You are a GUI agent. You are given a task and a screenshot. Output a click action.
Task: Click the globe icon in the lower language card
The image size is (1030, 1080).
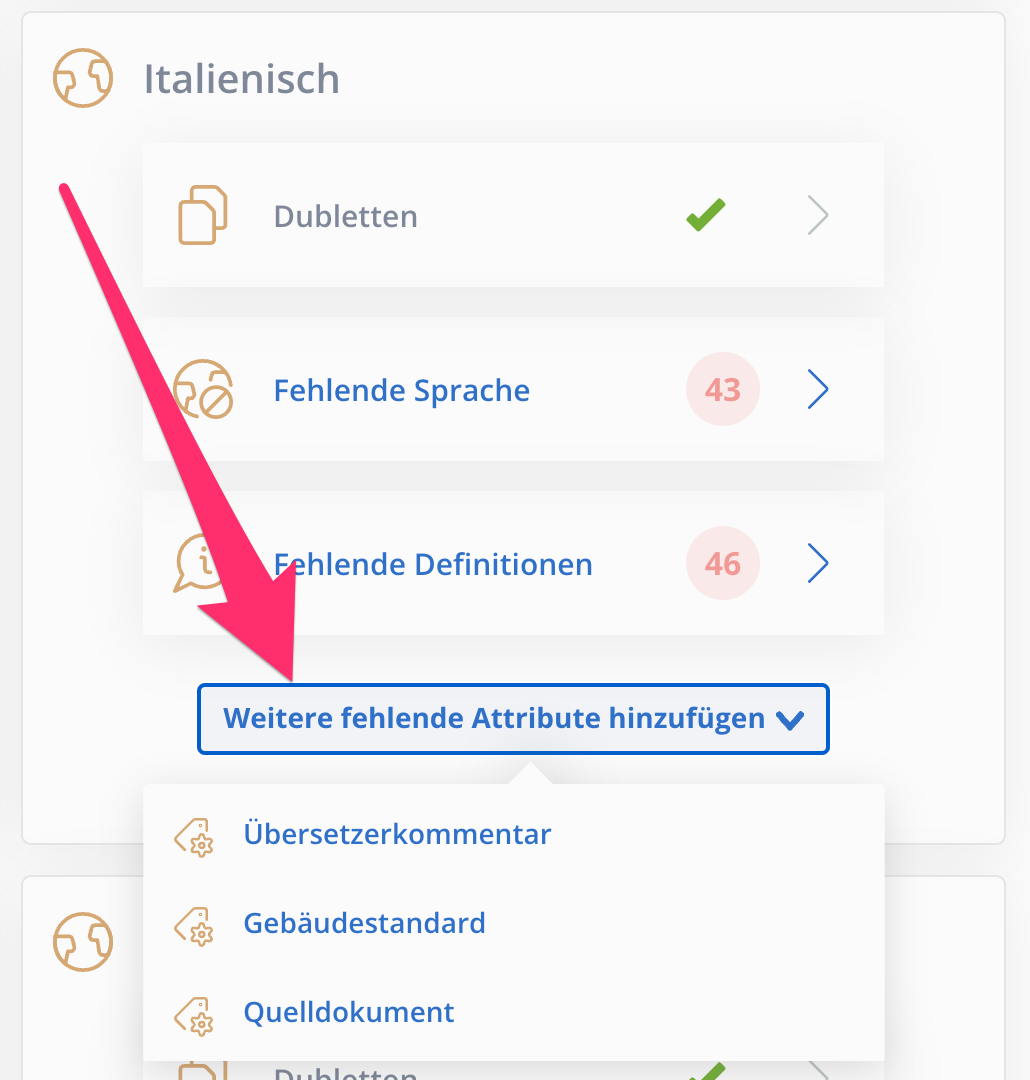pyautogui.click(x=83, y=942)
